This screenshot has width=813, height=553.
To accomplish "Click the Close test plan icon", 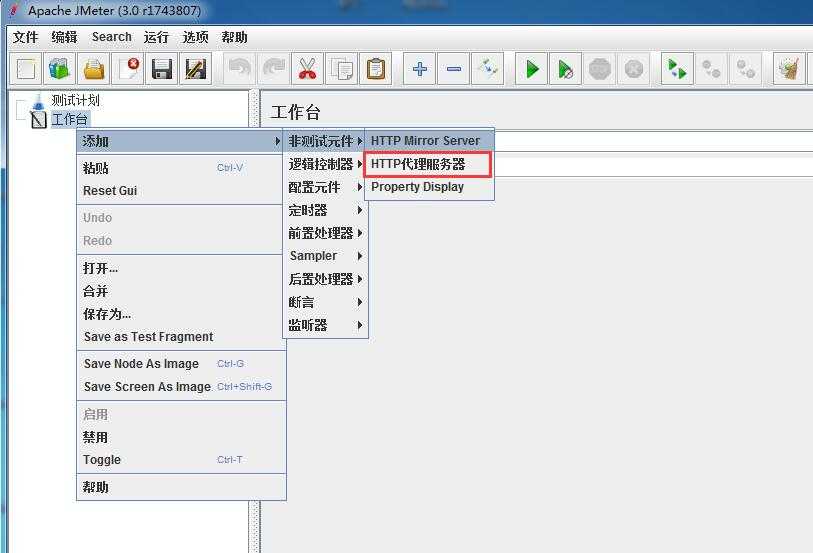I will [128, 68].
